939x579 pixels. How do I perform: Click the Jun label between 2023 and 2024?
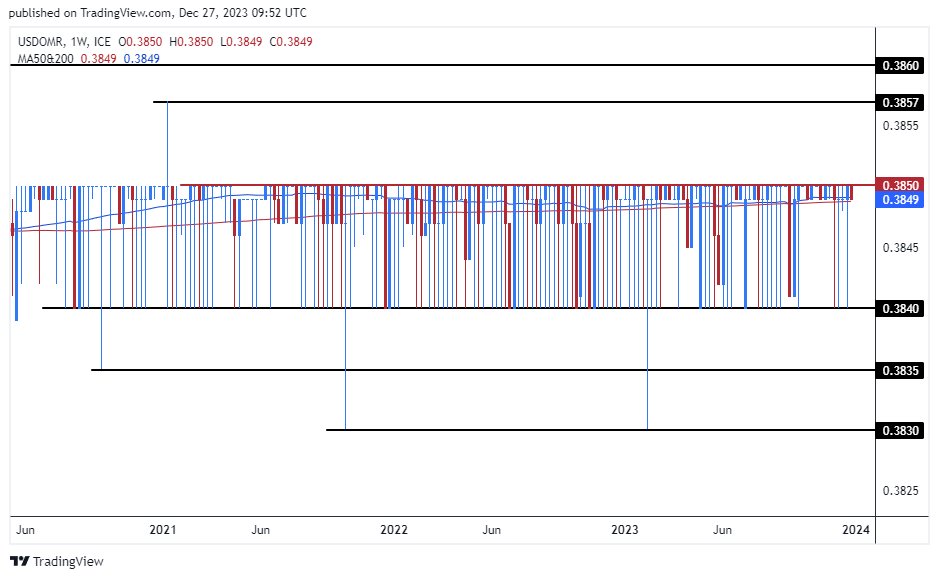click(722, 529)
